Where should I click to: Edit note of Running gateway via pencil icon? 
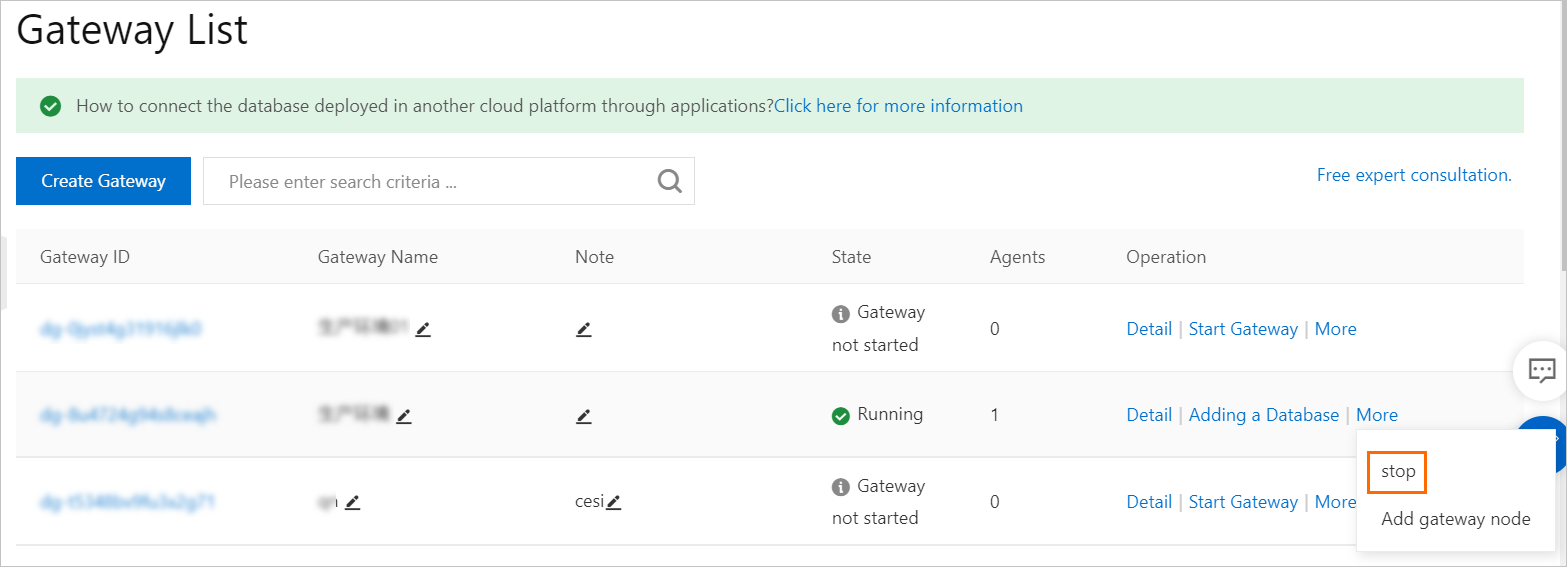pos(584,416)
